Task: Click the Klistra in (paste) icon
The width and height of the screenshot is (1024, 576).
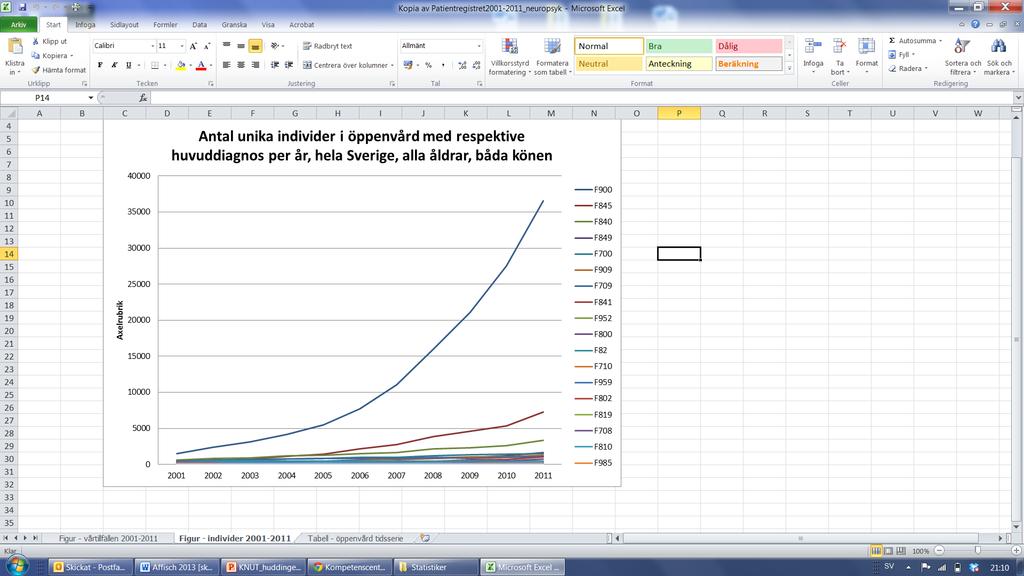Action: point(14,46)
